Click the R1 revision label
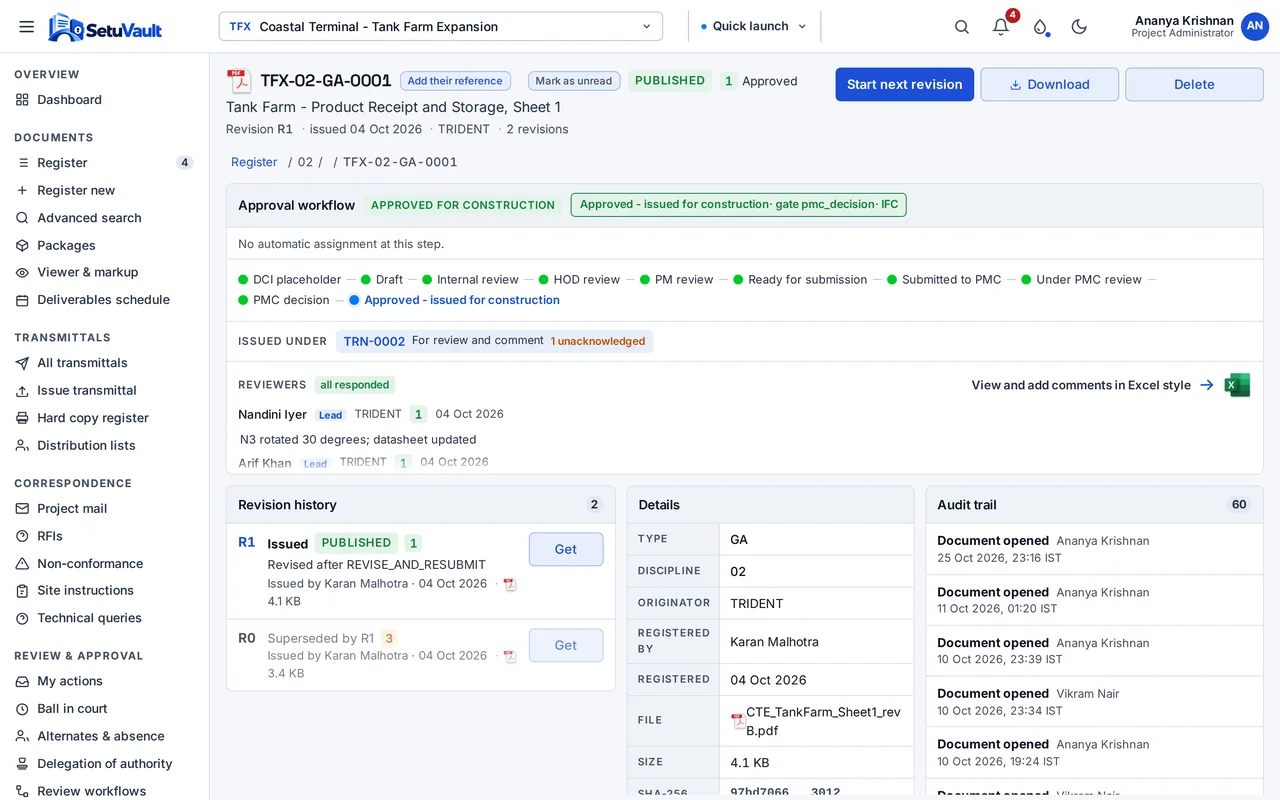This screenshot has height=800, width=1280. click(x=247, y=542)
